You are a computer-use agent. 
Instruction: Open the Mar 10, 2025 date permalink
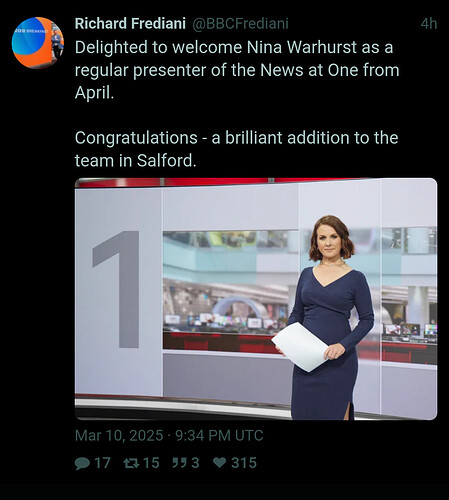point(119,436)
